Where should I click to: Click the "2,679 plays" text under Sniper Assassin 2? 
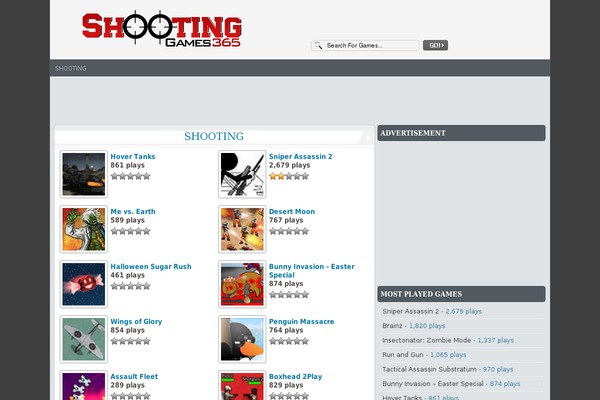pos(289,165)
